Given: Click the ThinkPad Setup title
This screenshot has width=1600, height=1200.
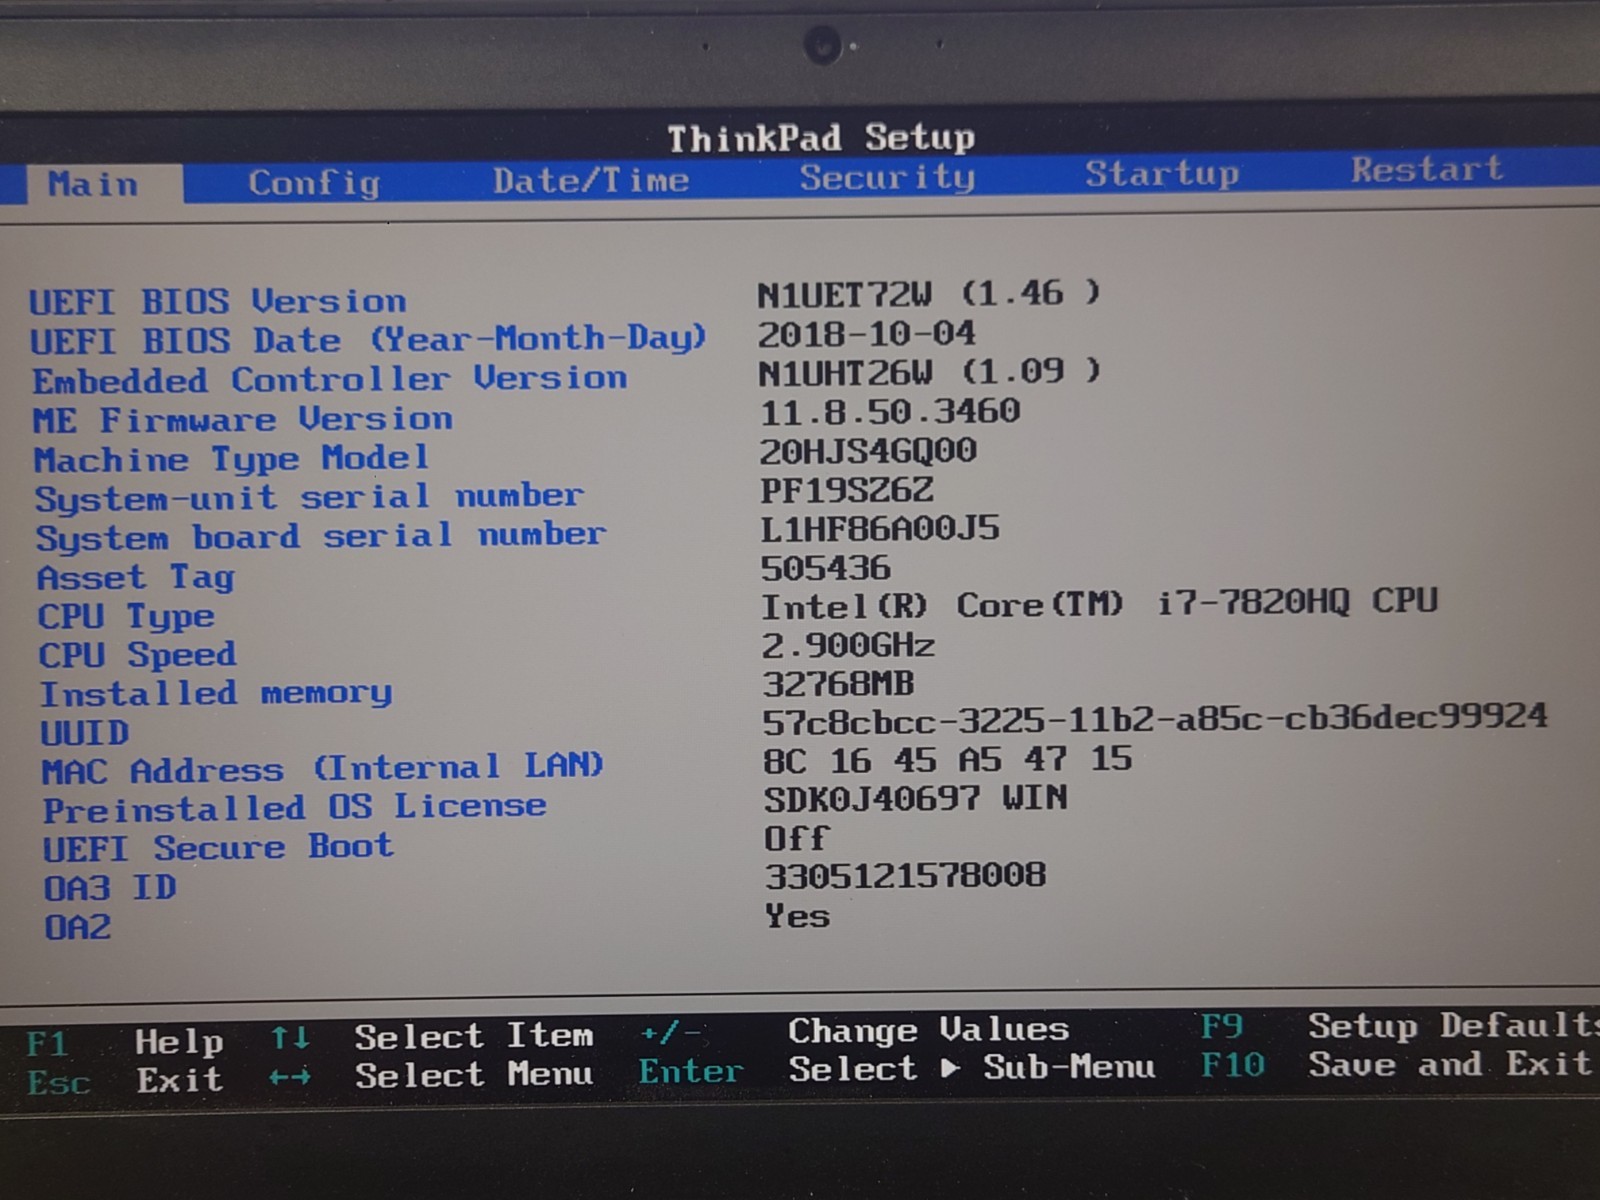Looking at the screenshot, I should (x=821, y=137).
